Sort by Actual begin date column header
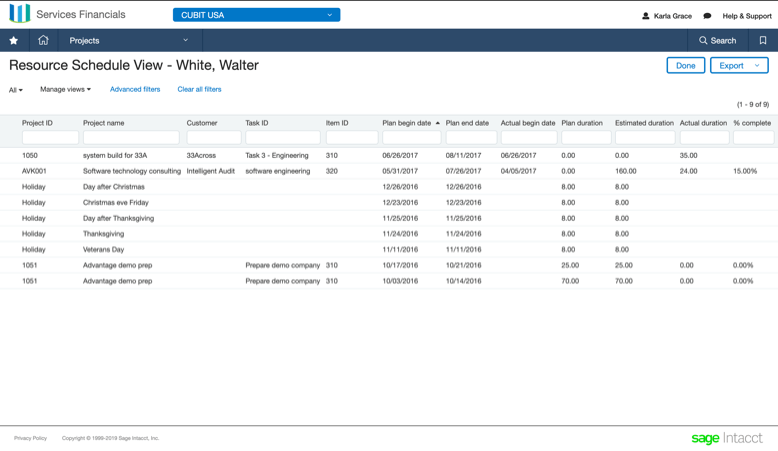The width and height of the screenshot is (778, 451). (x=528, y=123)
